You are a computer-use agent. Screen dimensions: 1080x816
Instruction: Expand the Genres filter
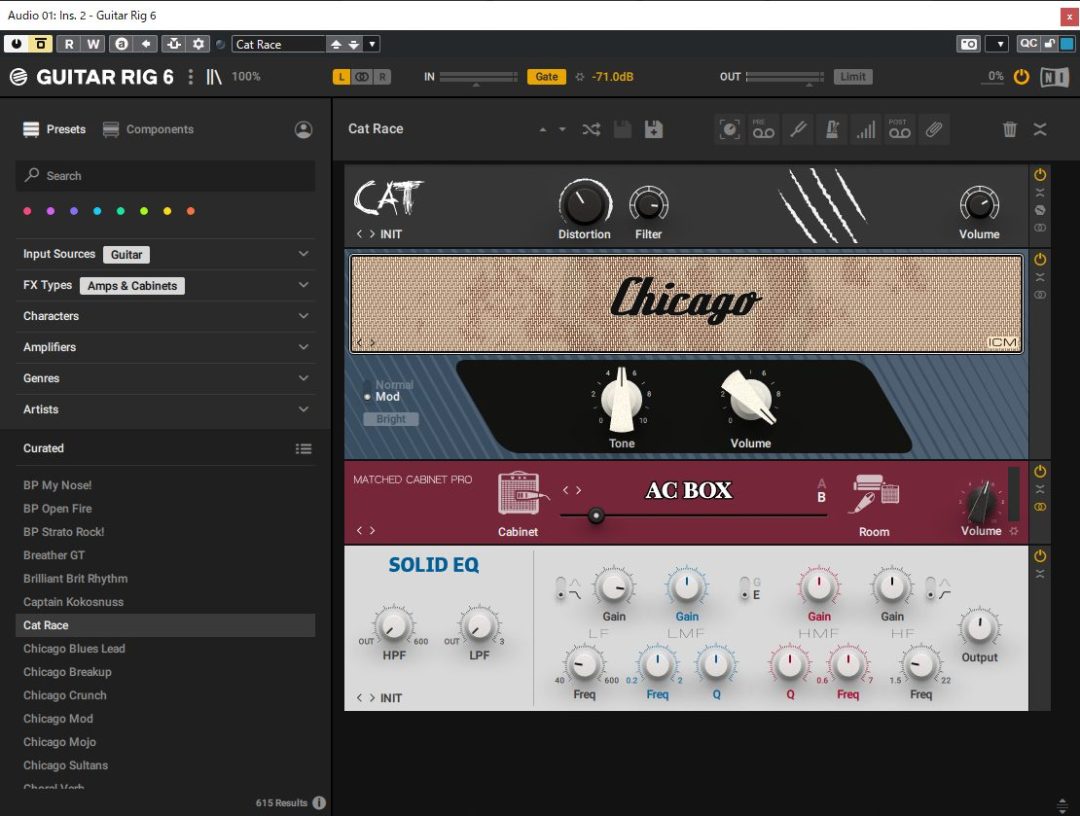[303, 378]
